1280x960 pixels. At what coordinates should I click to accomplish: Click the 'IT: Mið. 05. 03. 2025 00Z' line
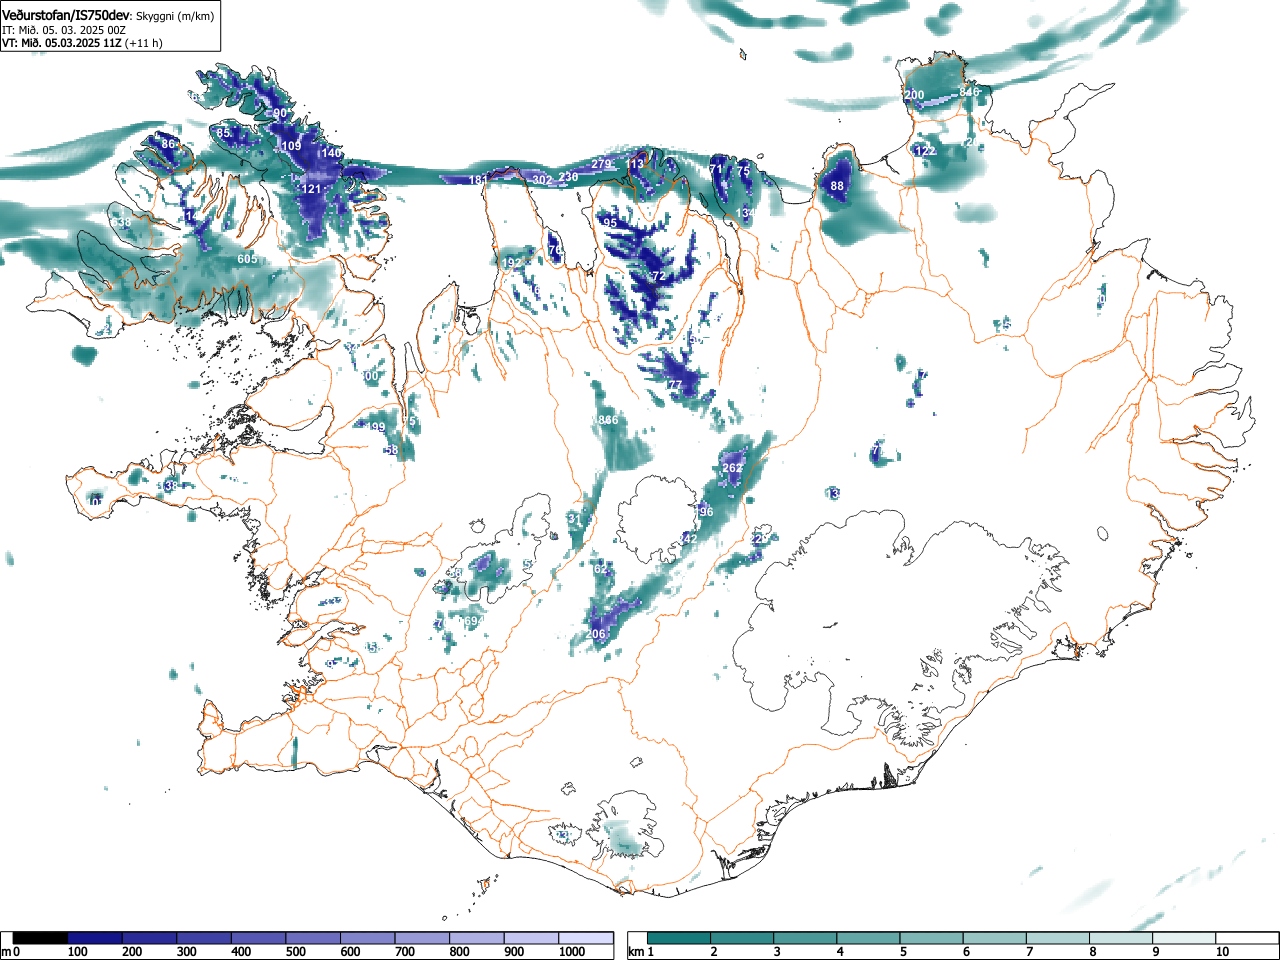pos(66,30)
